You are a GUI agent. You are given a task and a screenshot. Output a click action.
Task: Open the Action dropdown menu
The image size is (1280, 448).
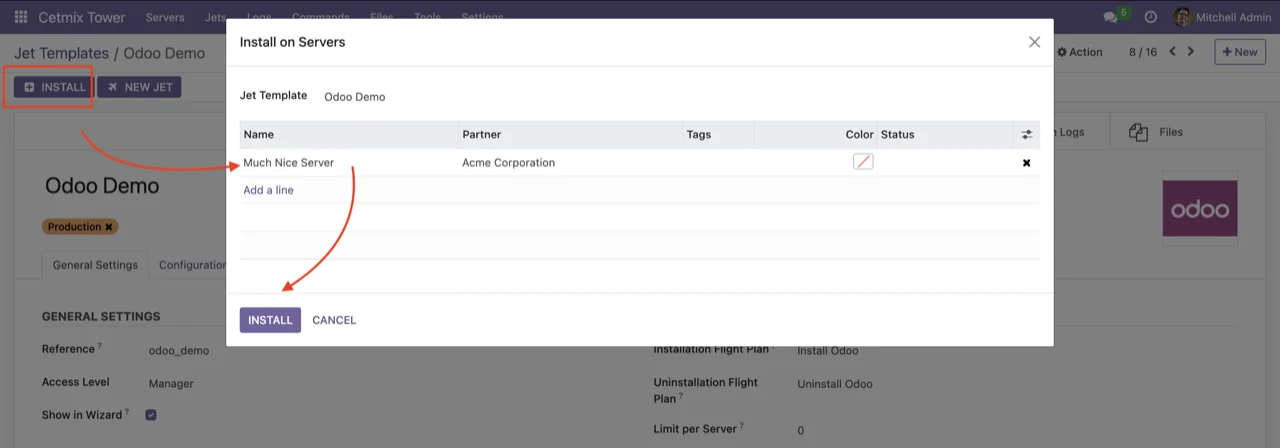[1080, 52]
